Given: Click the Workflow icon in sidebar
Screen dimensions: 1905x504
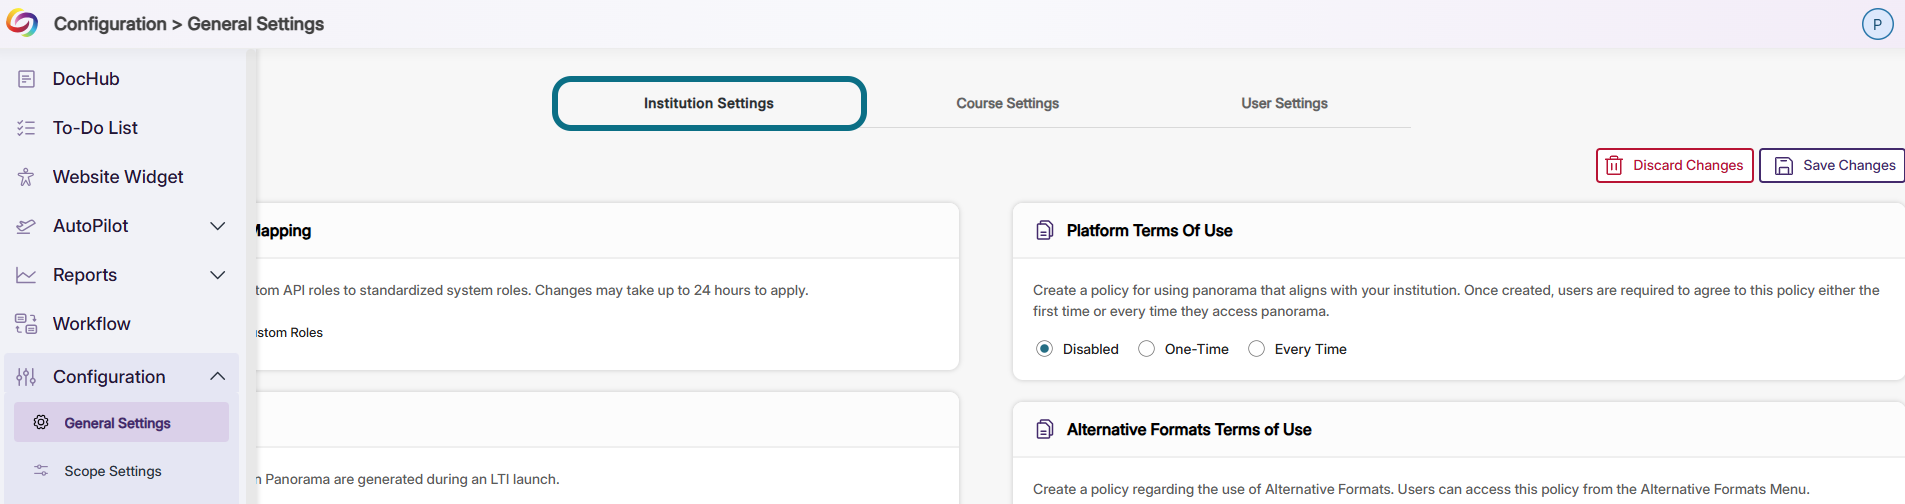Looking at the screenshot, I should tap(27, 324).
